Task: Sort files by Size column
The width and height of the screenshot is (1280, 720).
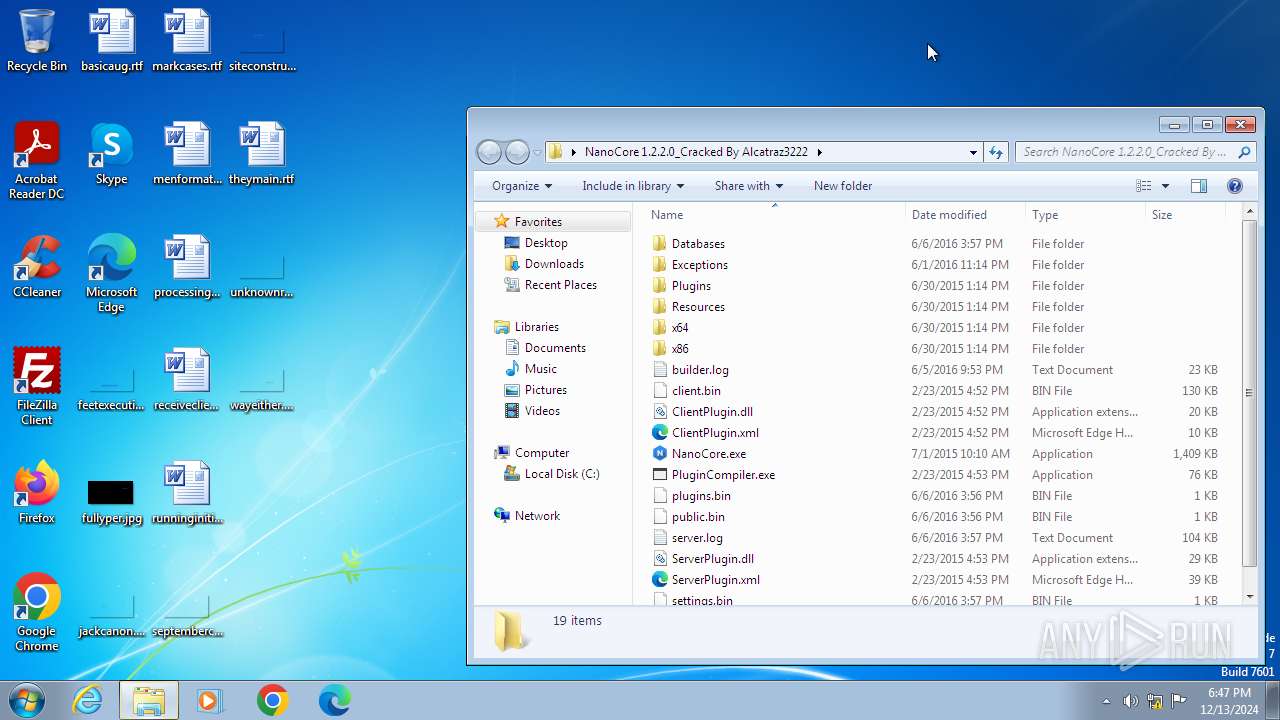Action: pos(1185,215)
